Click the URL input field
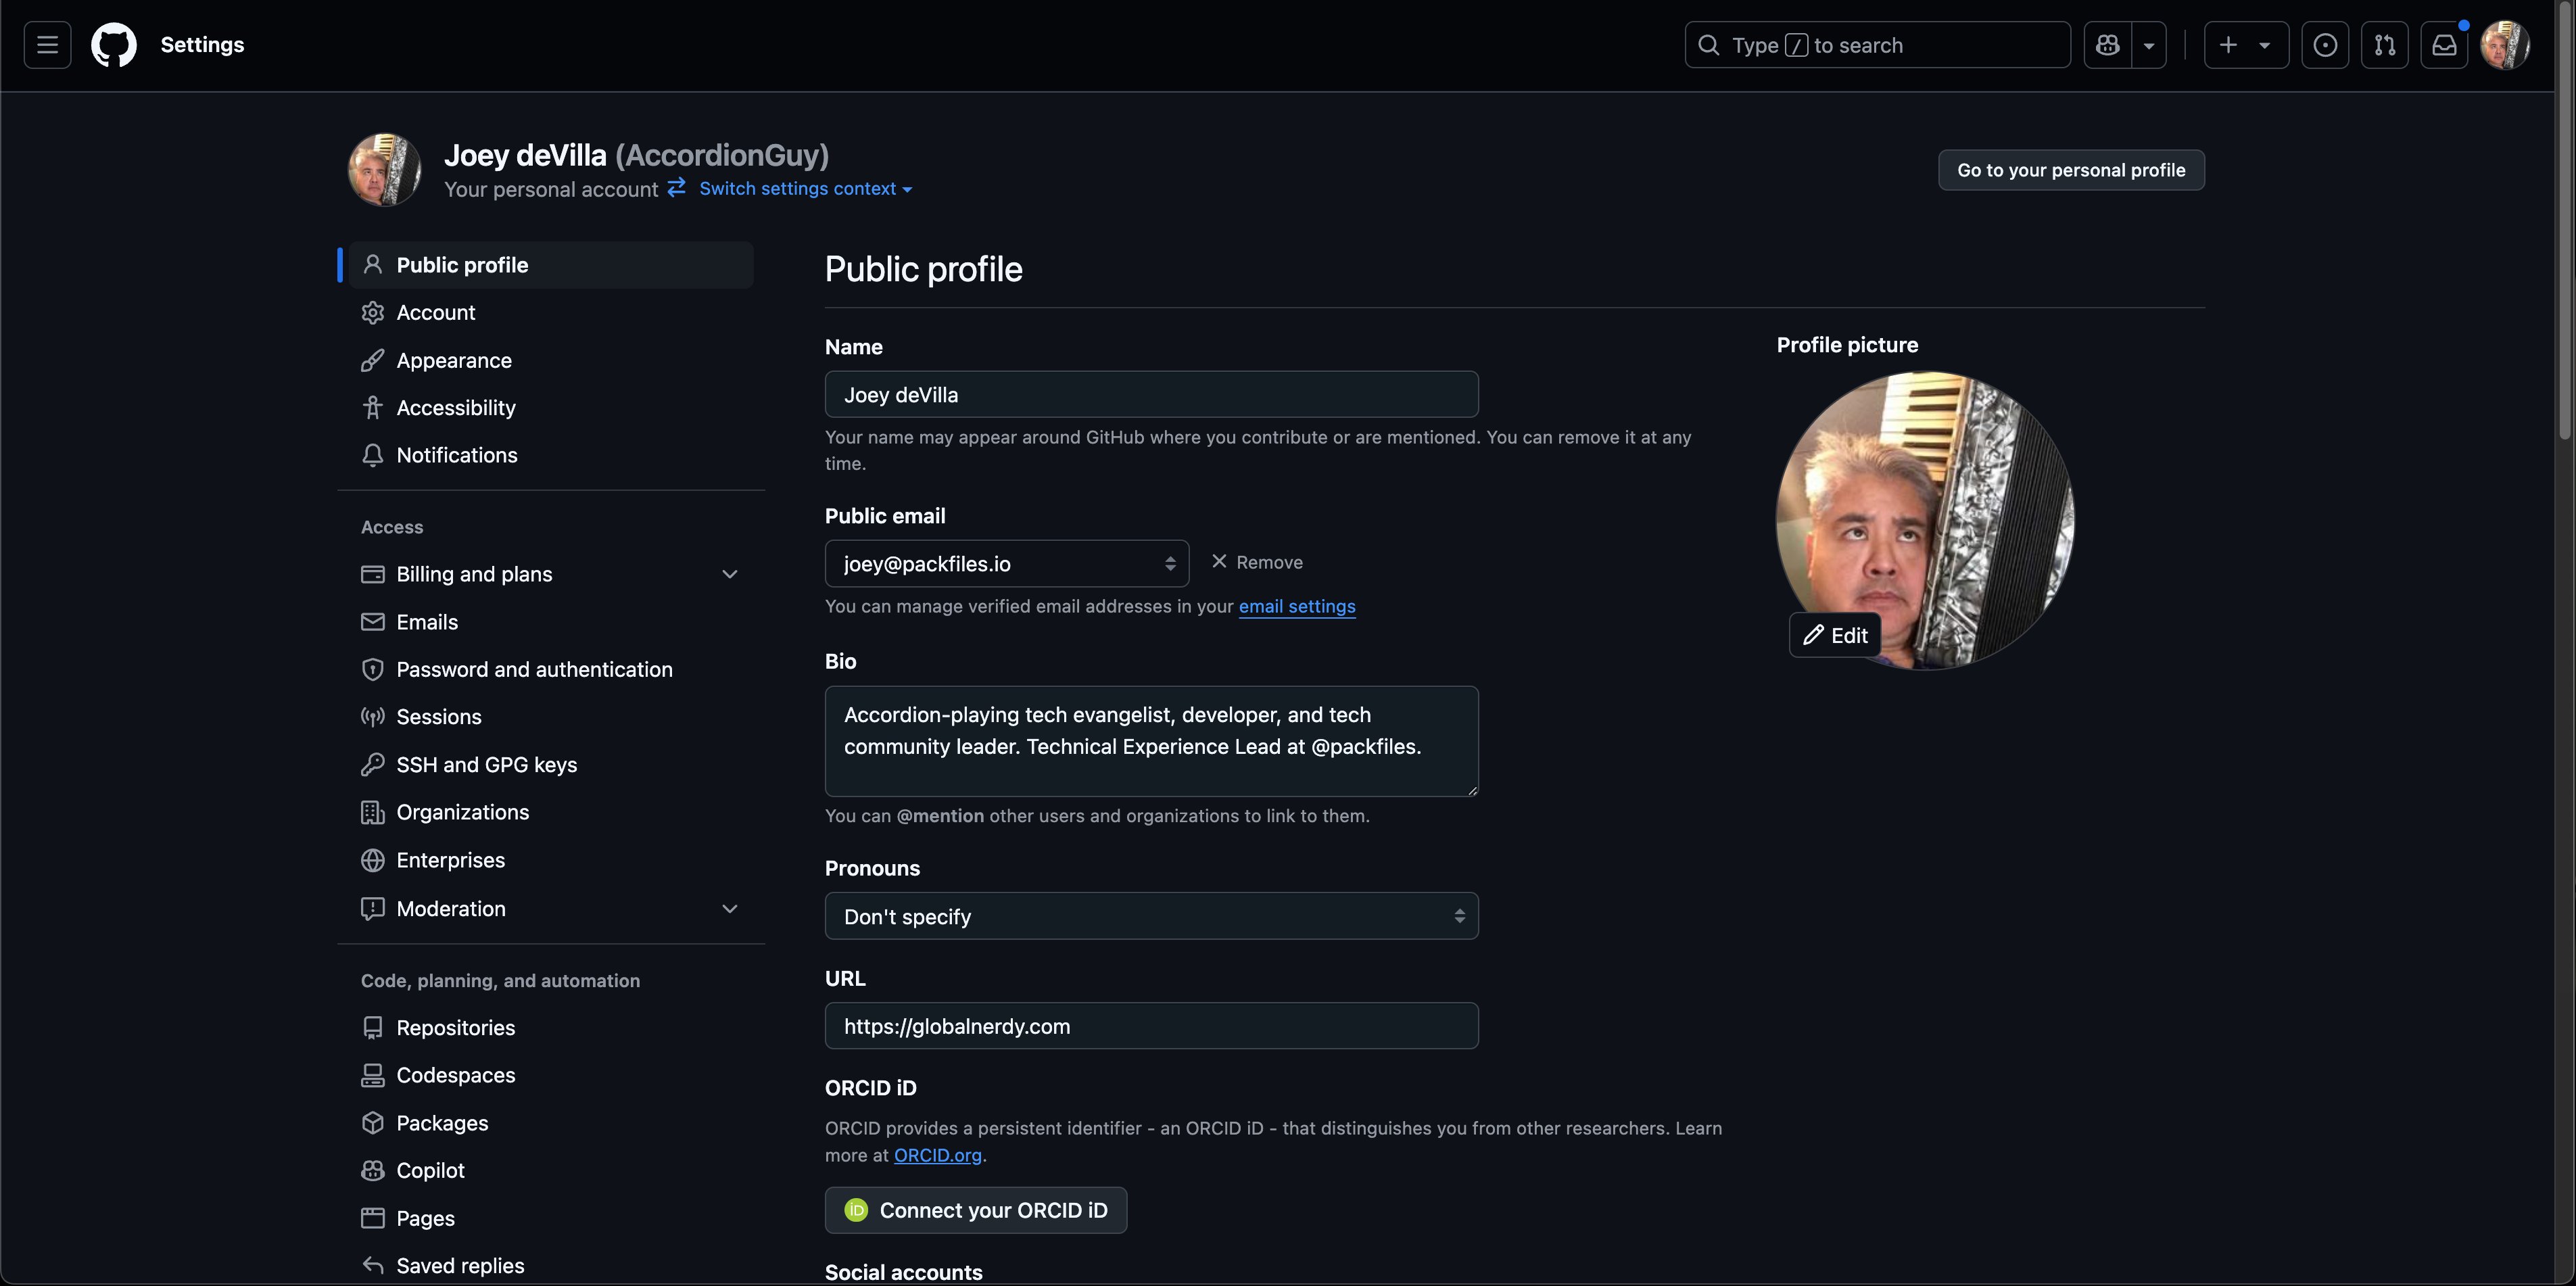 coord(1151,1026)
